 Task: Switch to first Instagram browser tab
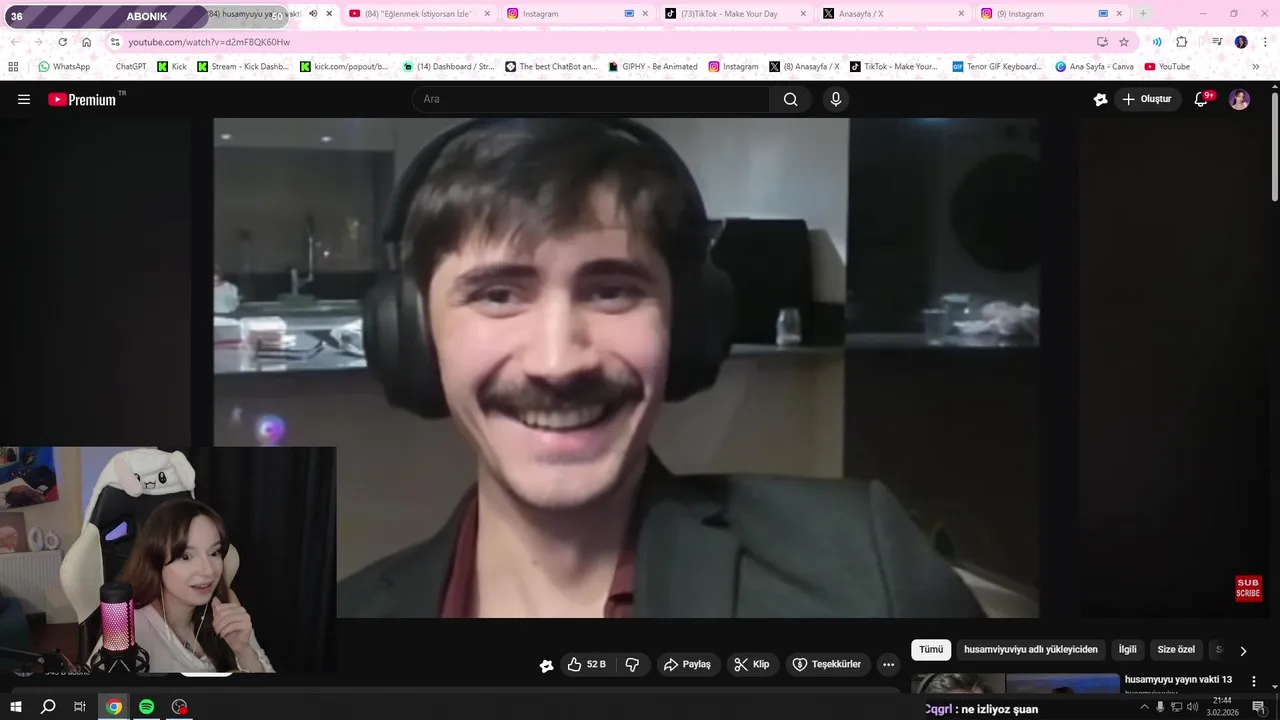[575, 14]
